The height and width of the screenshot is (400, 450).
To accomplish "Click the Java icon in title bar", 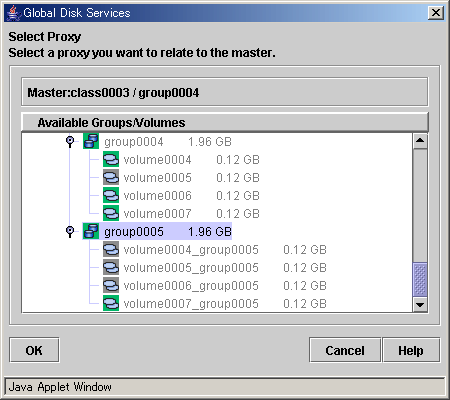I will [13, 13].
